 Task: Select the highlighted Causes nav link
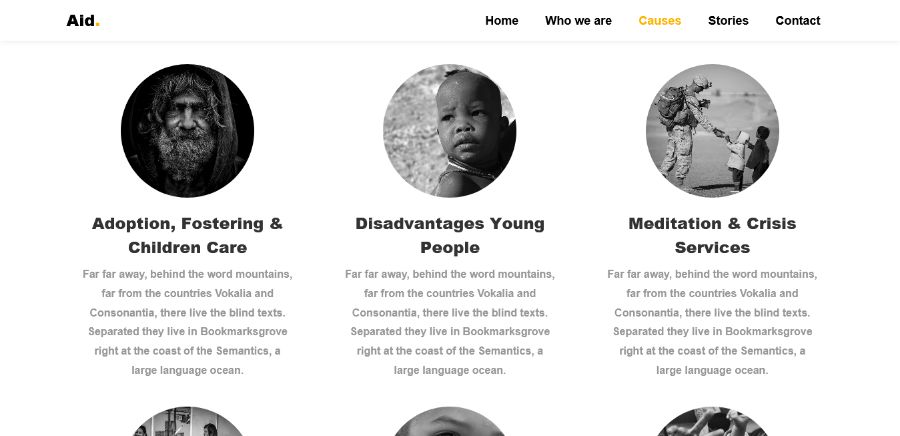660,21
